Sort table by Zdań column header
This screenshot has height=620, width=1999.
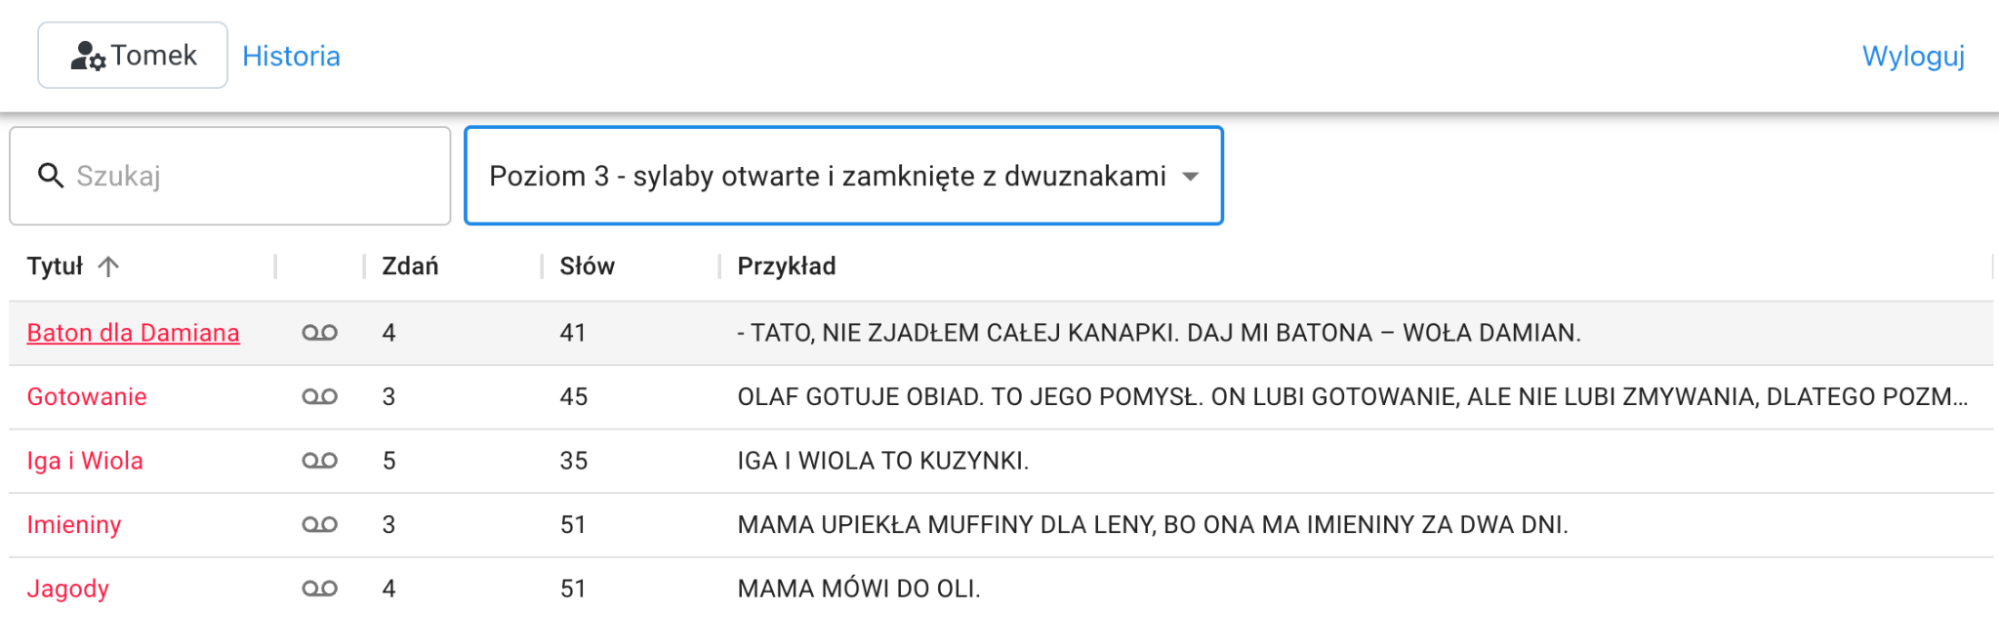point(410,266)
